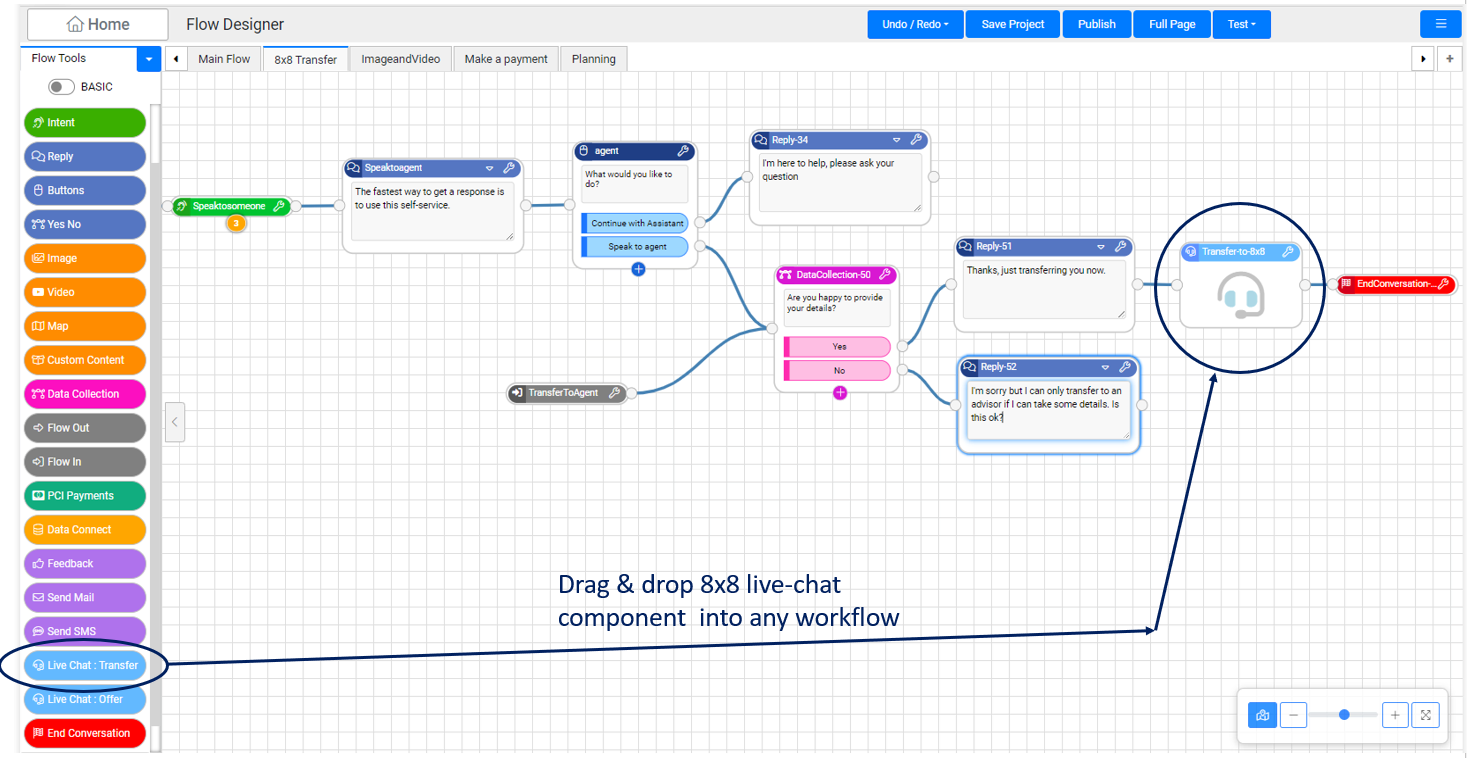Viewport: 1467px width, 758px height.
Task: Switch to the Make a payment tab
Action: click(505, 59)
